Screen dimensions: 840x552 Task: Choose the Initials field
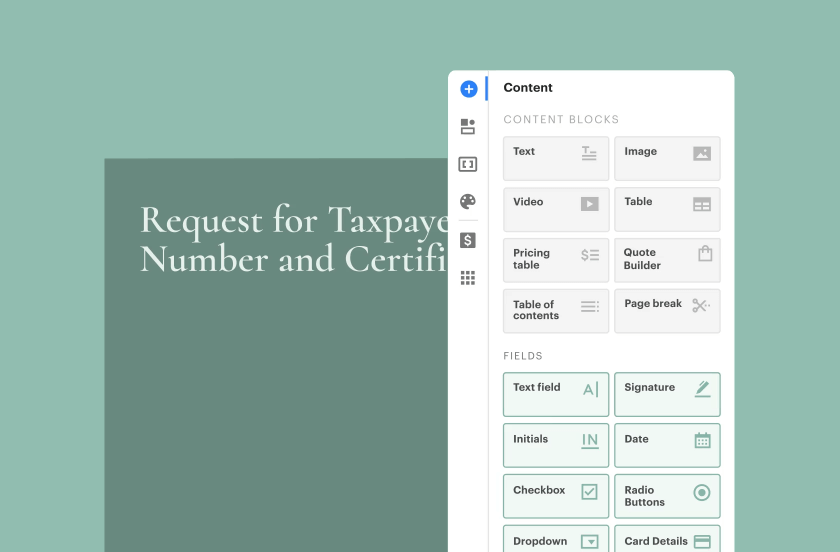(x=555, y=445)
